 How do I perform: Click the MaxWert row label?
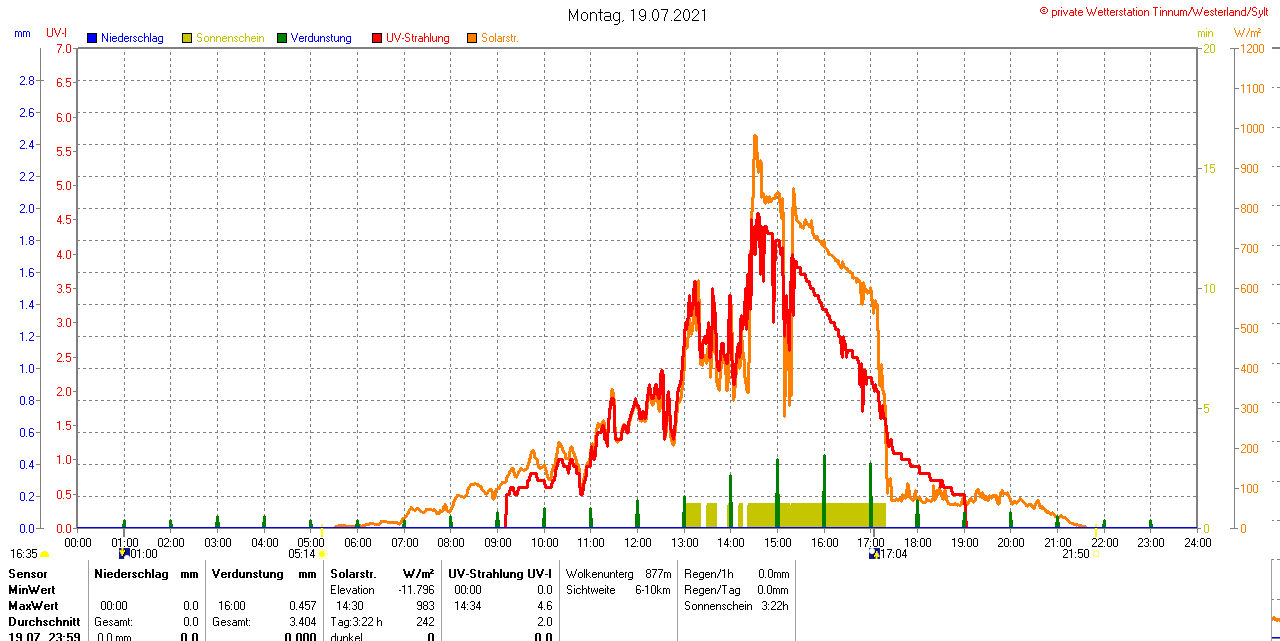coord(34,606)
